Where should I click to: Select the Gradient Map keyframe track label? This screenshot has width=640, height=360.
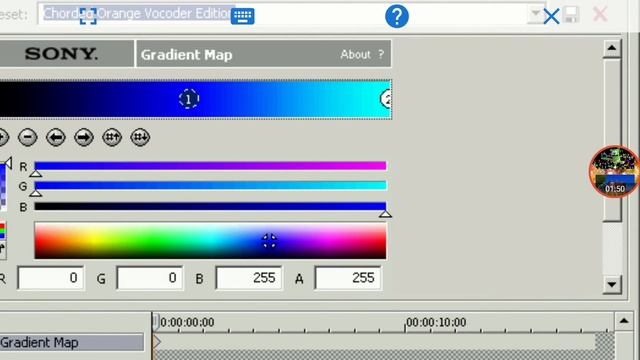71,342
